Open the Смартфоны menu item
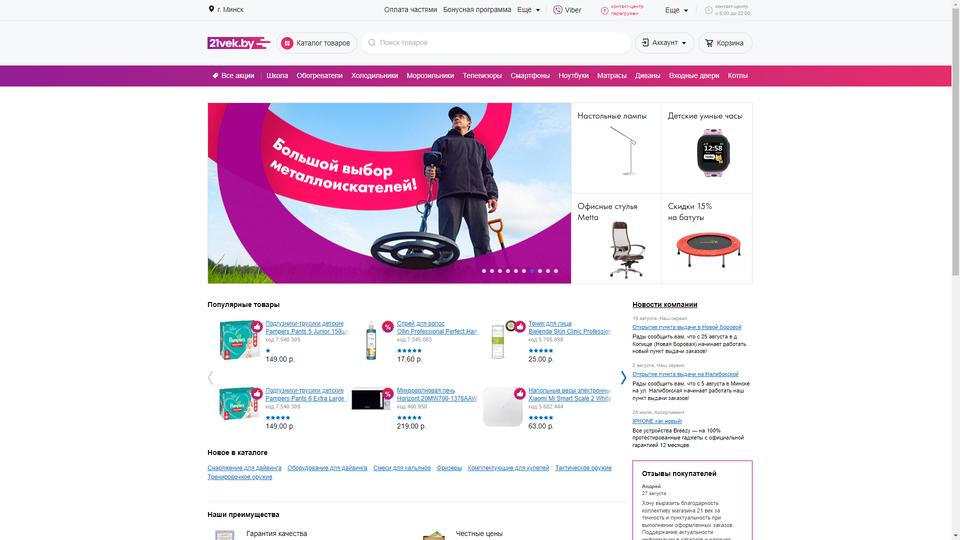 click(x=530, y=76)
